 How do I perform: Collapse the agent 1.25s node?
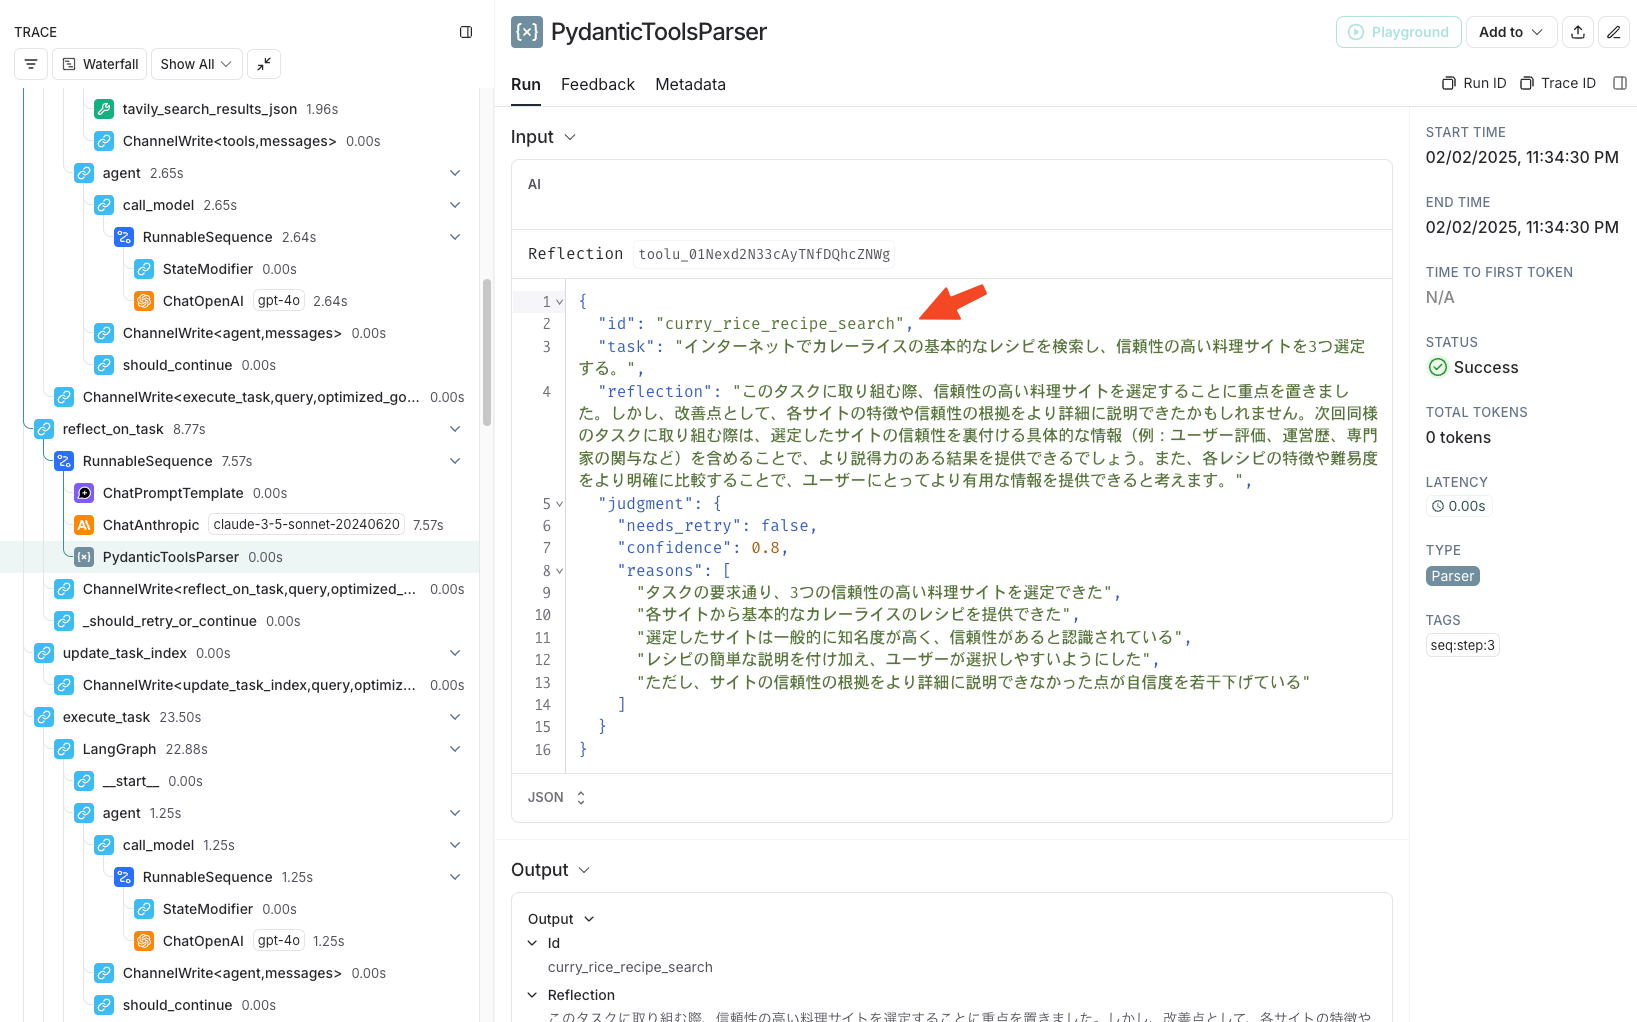click(455, 813)
